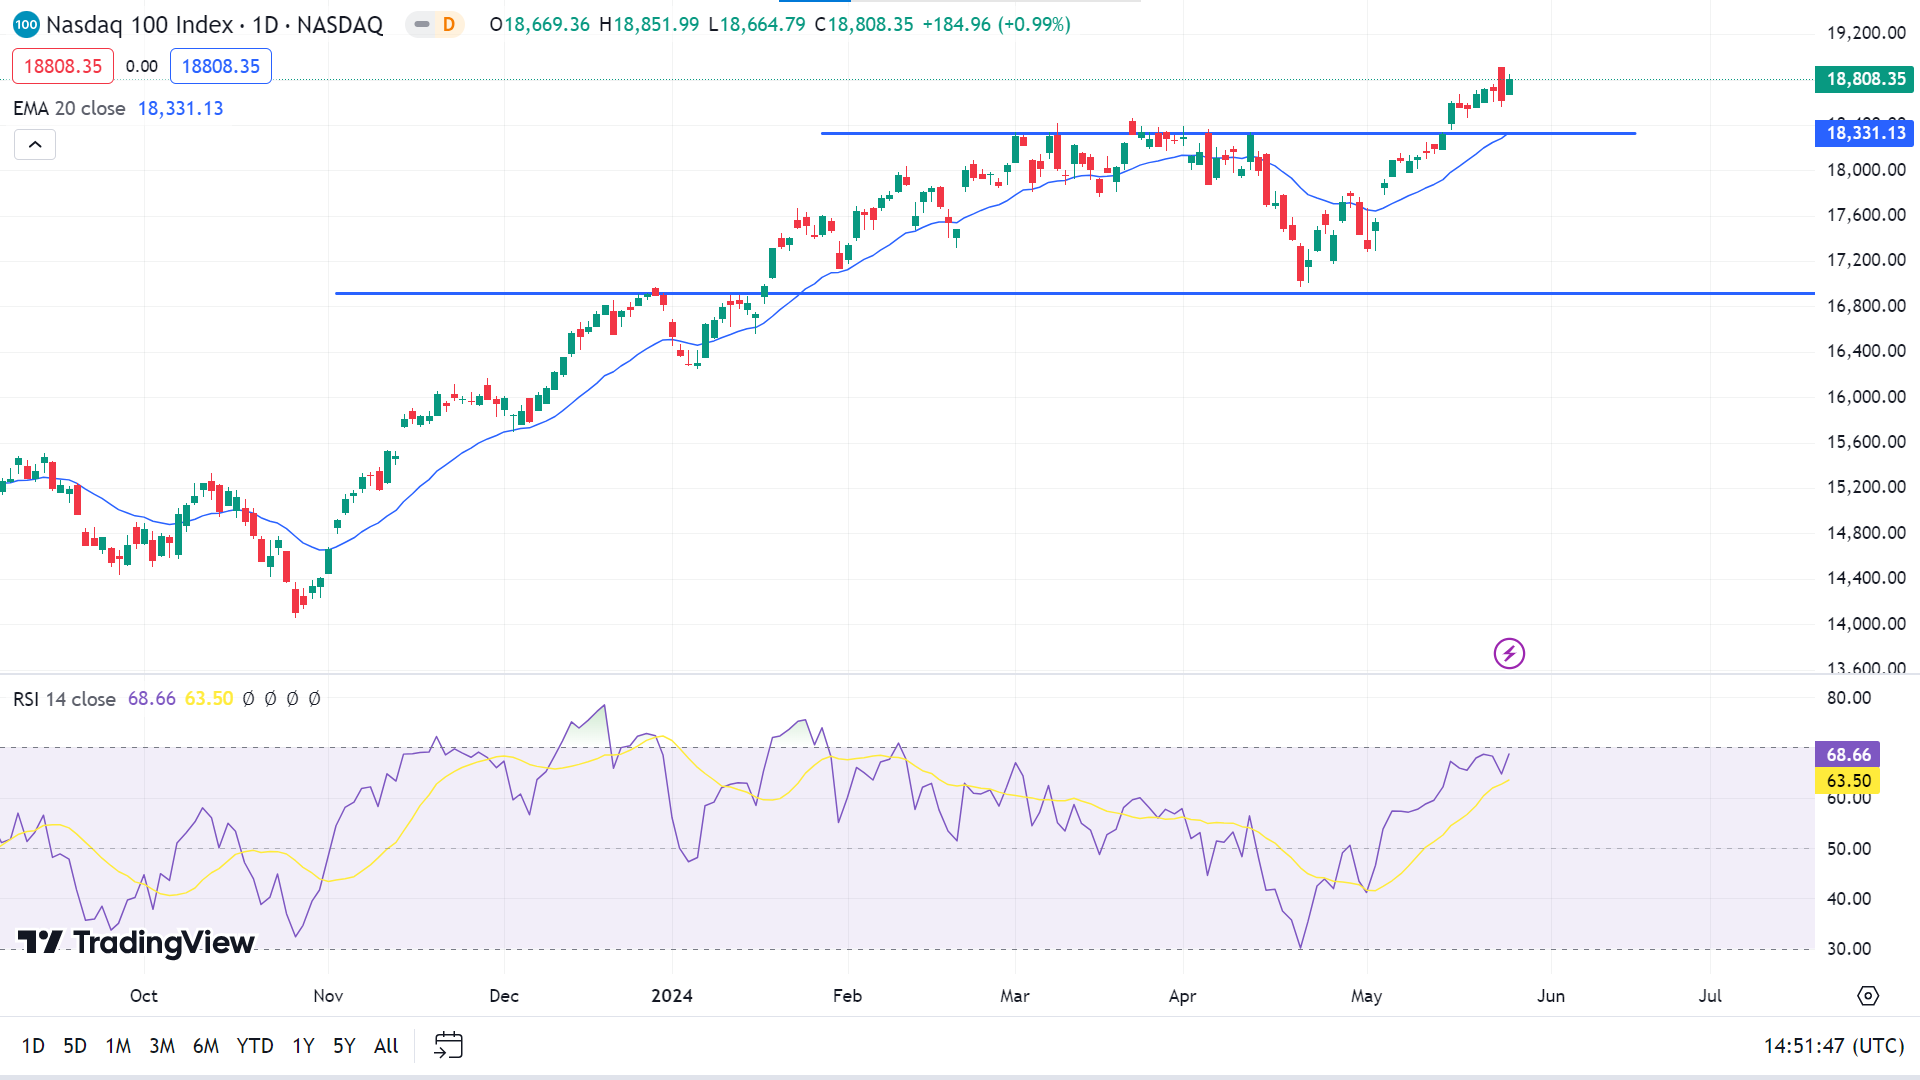Viewport: 1920px width, 1080px height.
Task: Select the YTD time range
Action: pyautogui.click(x=255, y=1045)
